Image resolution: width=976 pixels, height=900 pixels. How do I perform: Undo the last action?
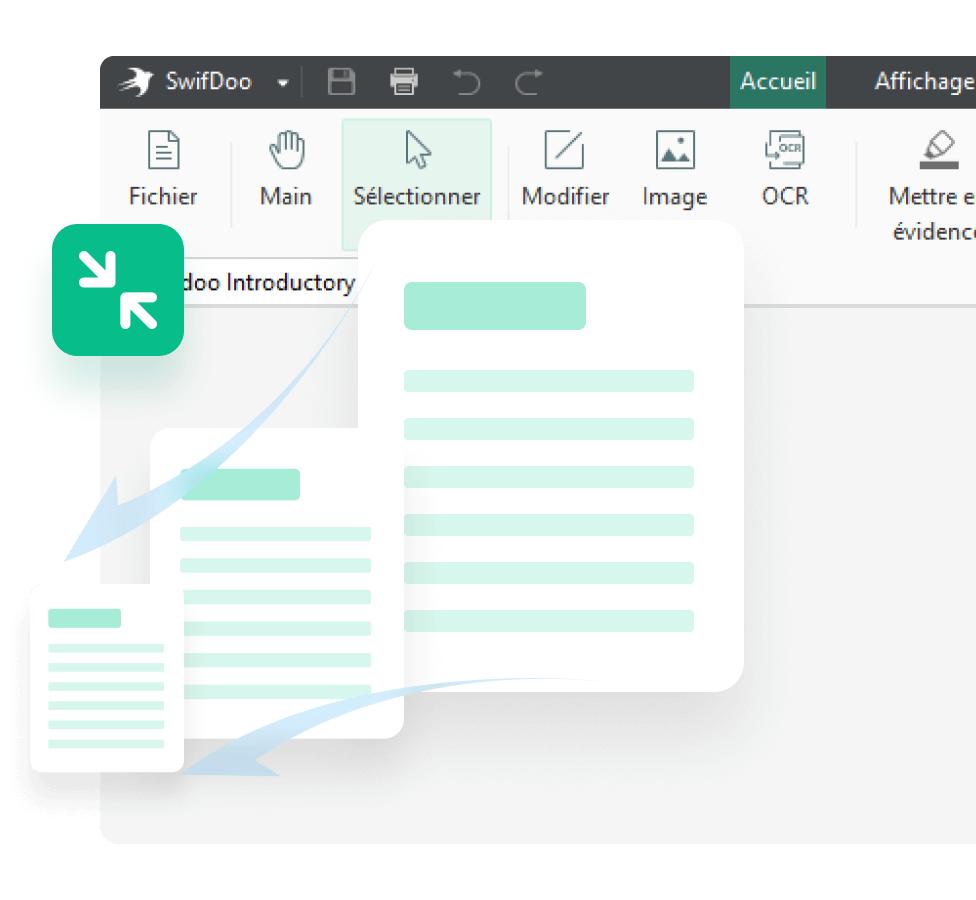click(x=466, y=82)
